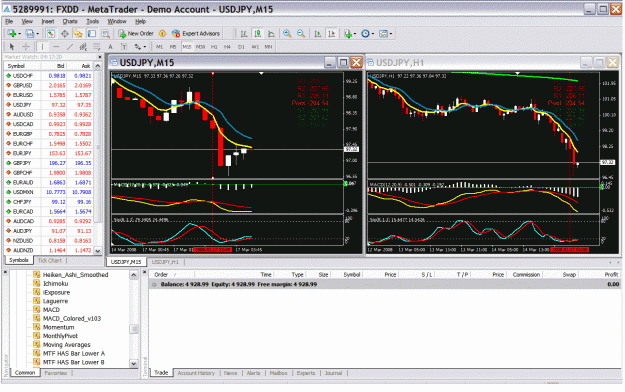Click the Expert Advisors button
The image size is (625, 392).
click(x=196, y=33)
